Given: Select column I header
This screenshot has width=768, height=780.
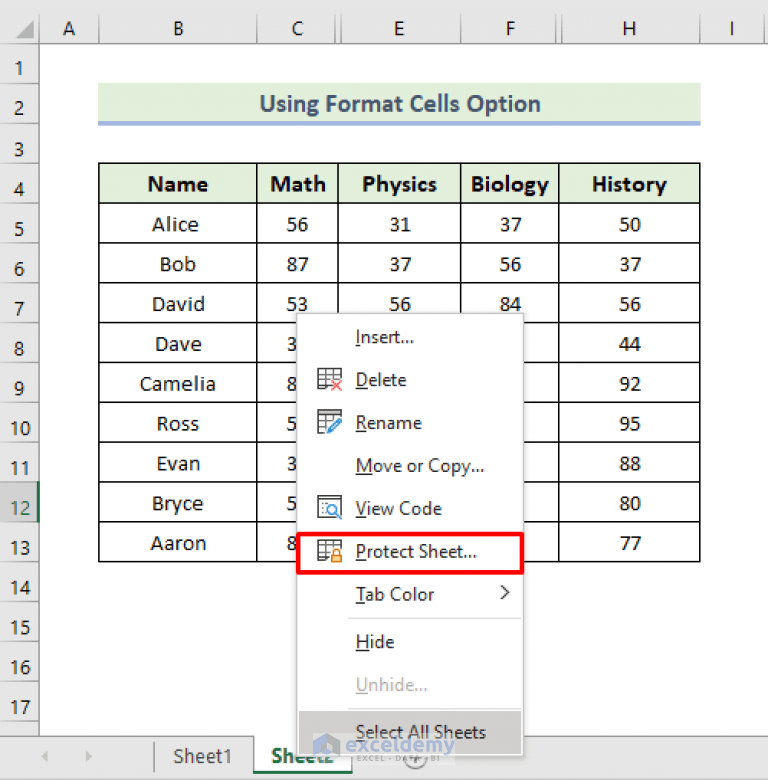Looking at the screenshot, I should coord(731,29).
